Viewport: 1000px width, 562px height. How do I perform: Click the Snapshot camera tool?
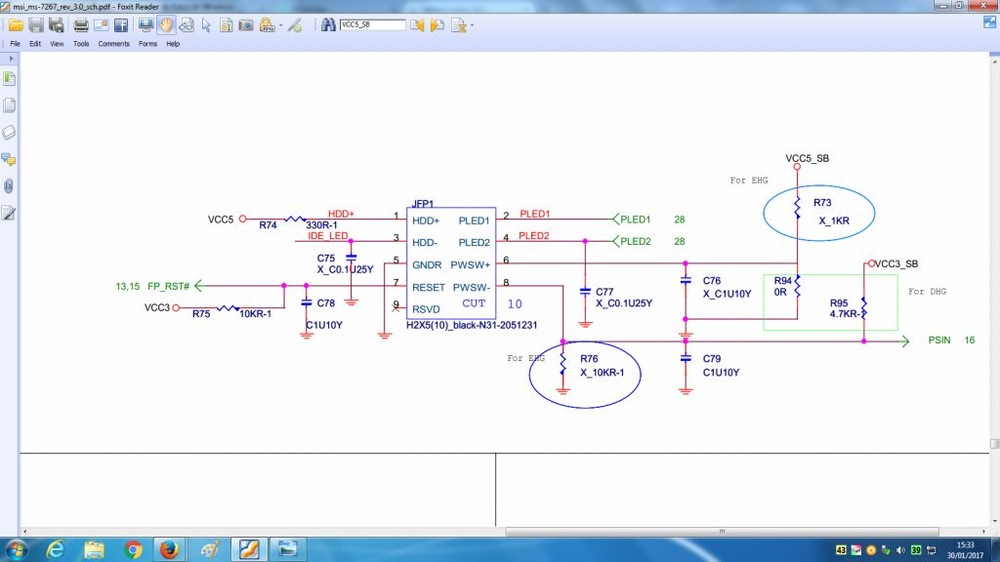[x=246, y=24]
